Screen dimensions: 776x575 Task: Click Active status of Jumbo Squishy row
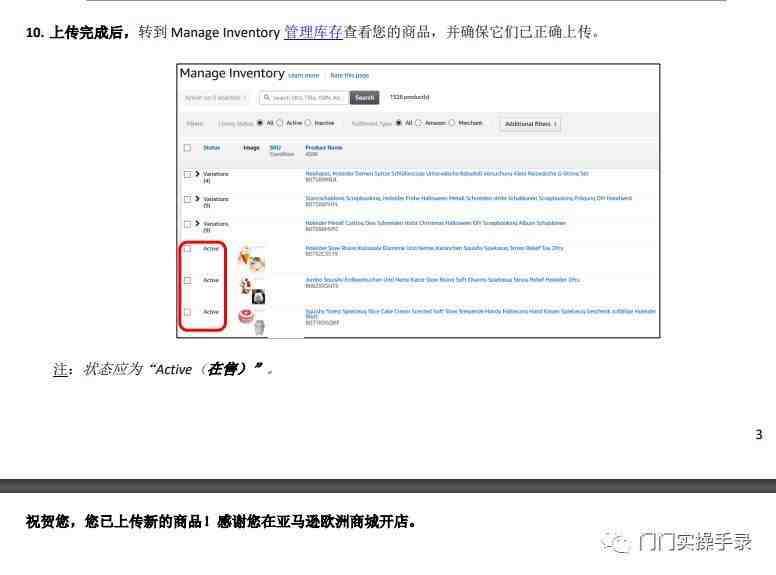click(x=211, y=280)
